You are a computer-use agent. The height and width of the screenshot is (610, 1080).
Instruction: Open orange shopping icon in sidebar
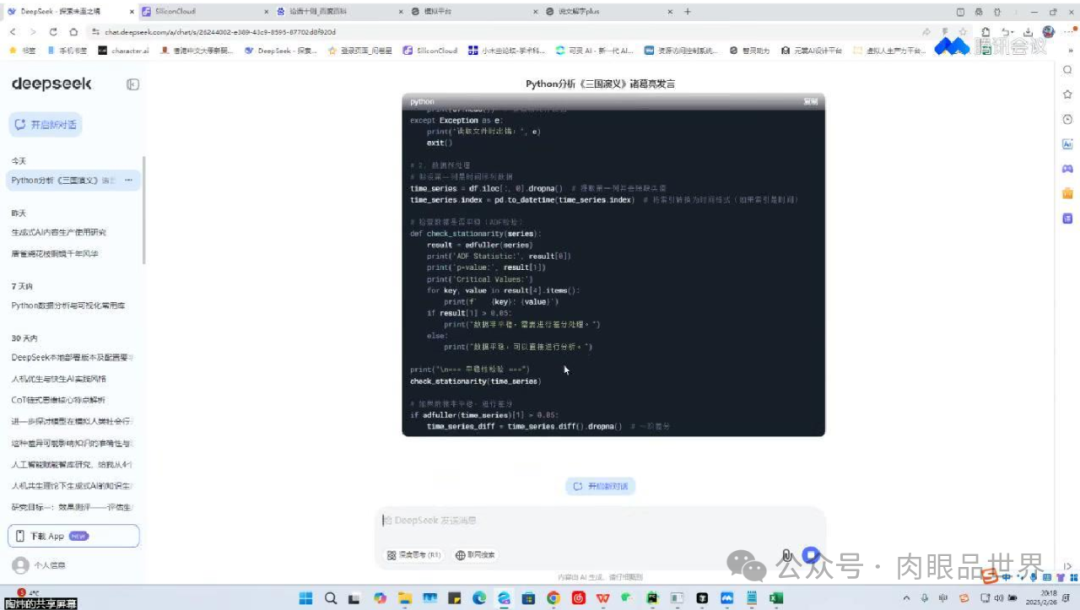coord(1068,193)
